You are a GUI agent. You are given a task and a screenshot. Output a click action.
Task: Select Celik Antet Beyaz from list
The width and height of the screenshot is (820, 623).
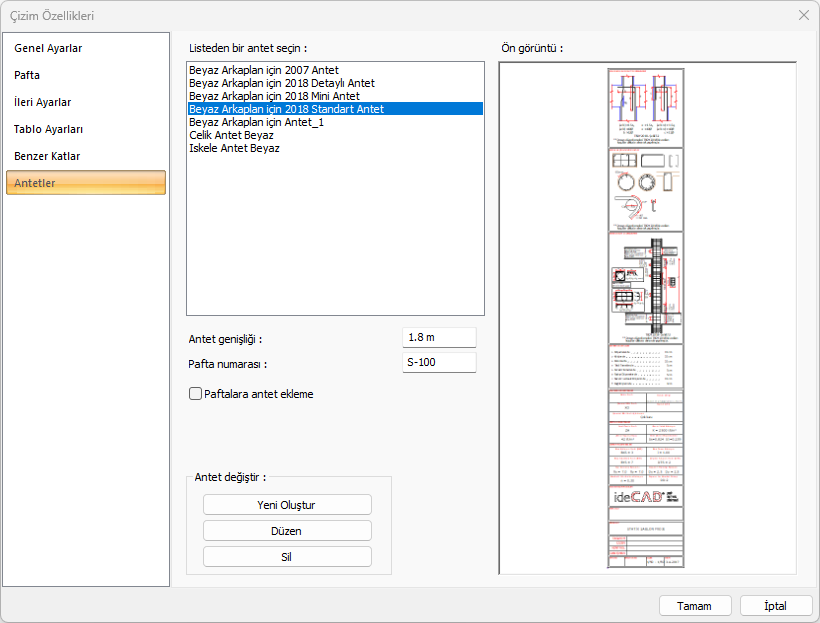(231, 135)
